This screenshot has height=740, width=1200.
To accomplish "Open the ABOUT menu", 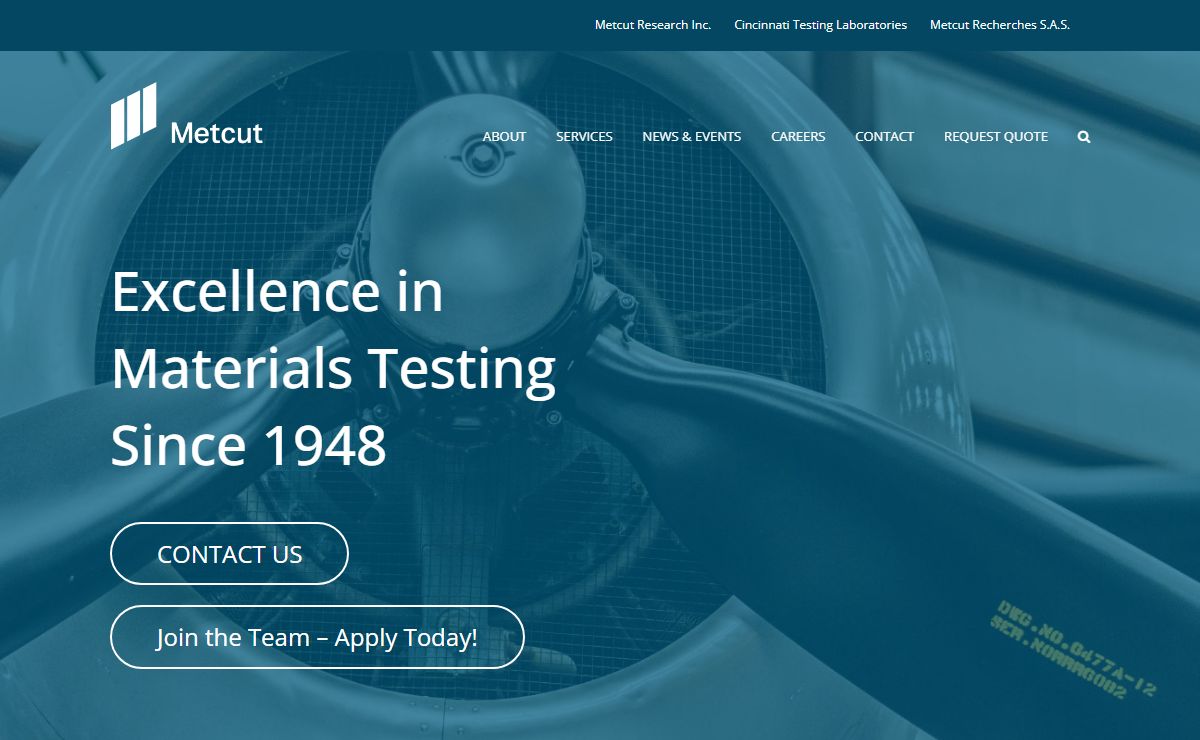I will coord(504,137).
